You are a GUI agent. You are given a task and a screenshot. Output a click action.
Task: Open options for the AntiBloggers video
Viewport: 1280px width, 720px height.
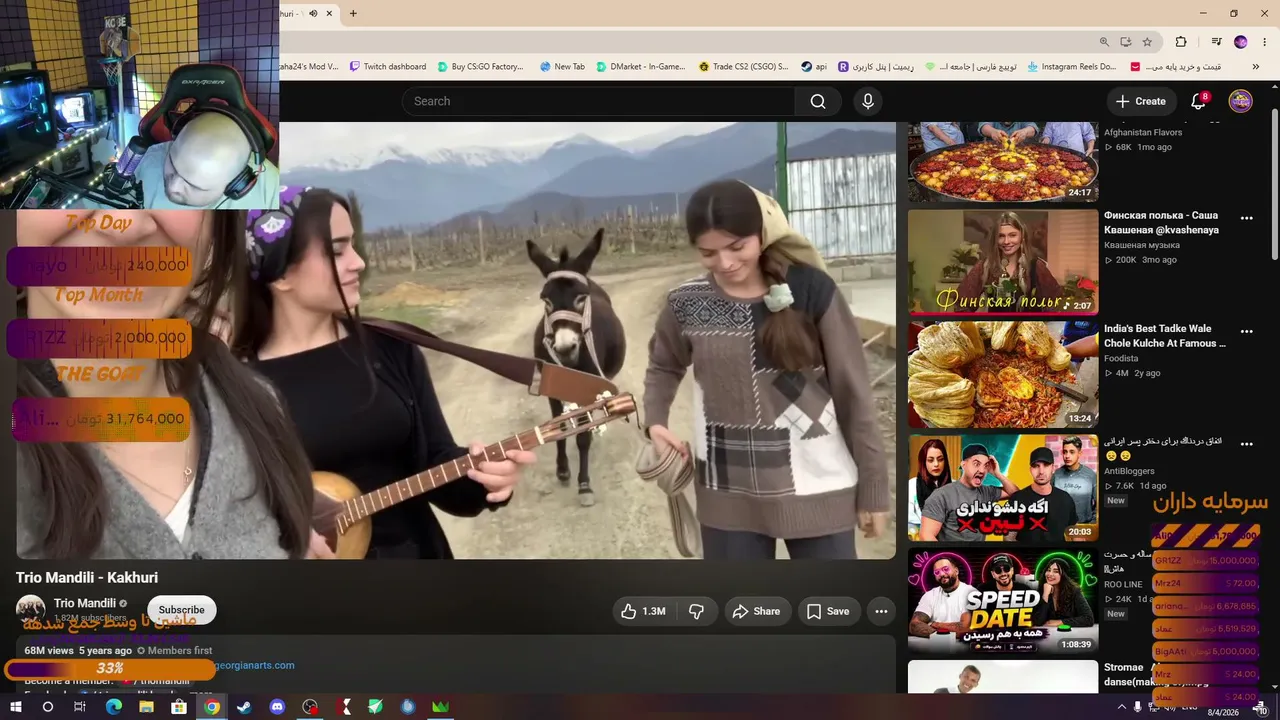1246,444
